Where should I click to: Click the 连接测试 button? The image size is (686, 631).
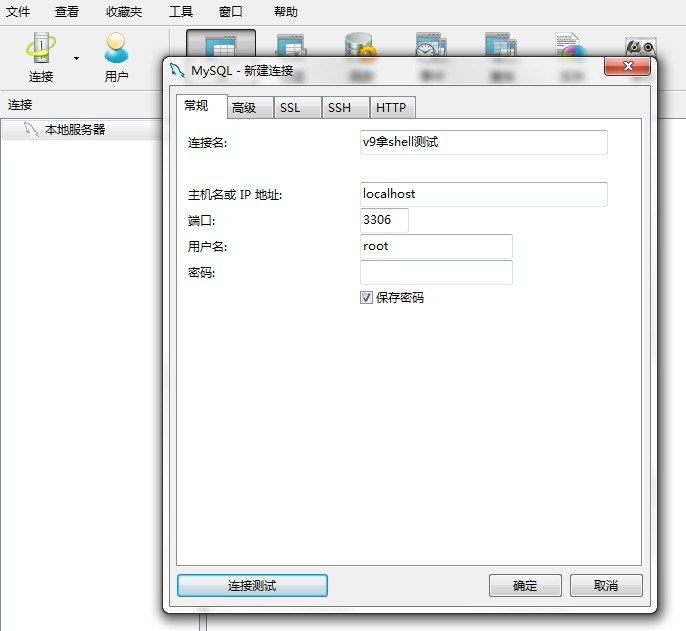(252, 585)
